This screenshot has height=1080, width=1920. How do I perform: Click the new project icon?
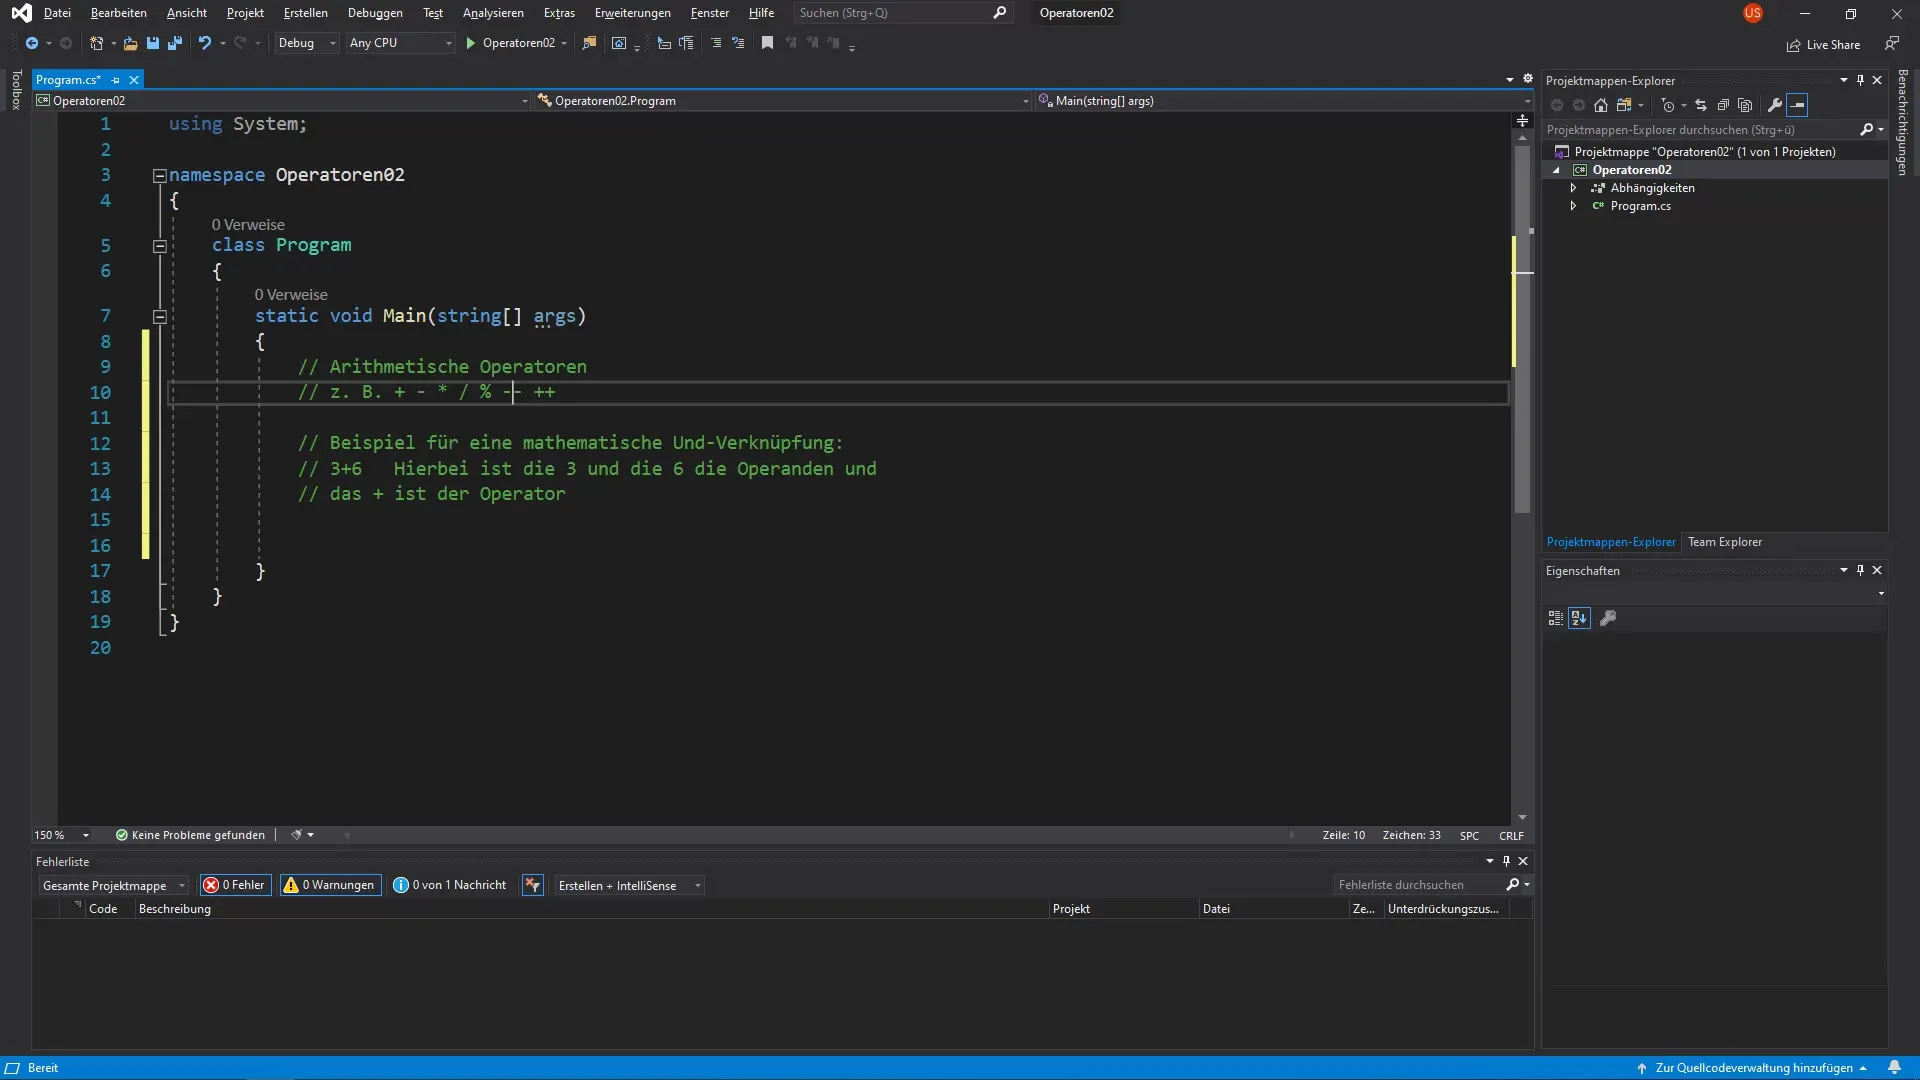(x=96, y=43)
